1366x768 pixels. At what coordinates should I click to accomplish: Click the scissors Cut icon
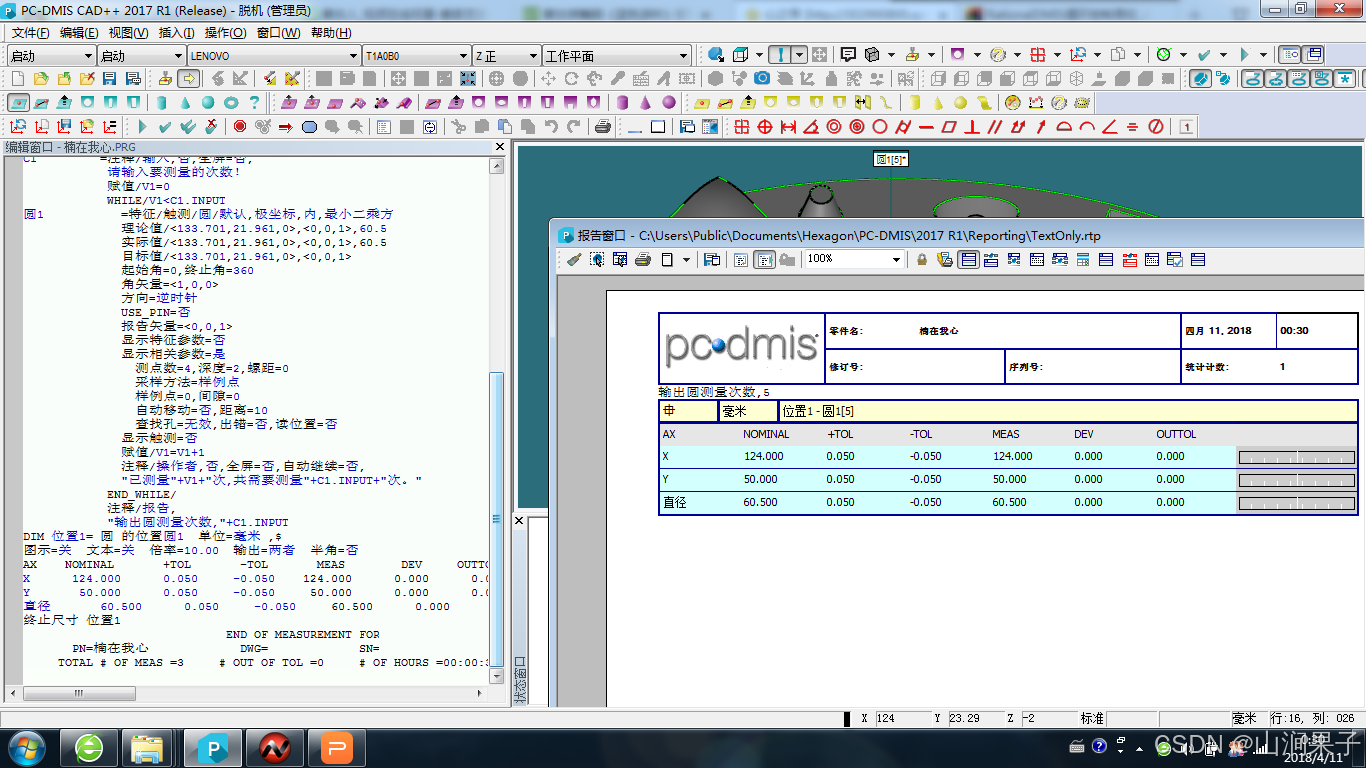pos(458,127)
